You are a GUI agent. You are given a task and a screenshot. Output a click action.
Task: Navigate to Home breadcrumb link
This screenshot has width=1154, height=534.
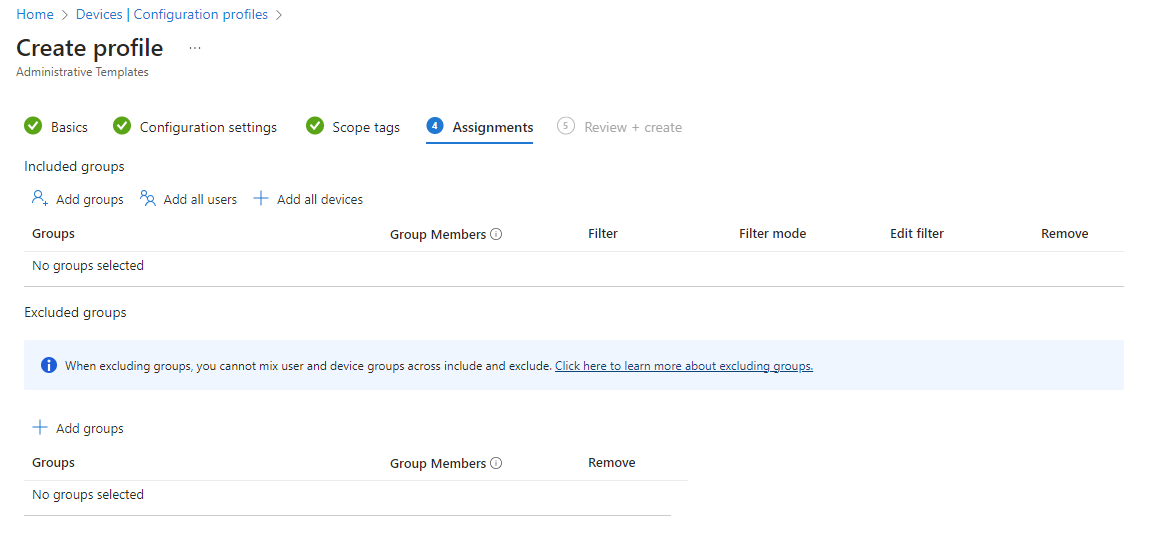coord(35,15)
